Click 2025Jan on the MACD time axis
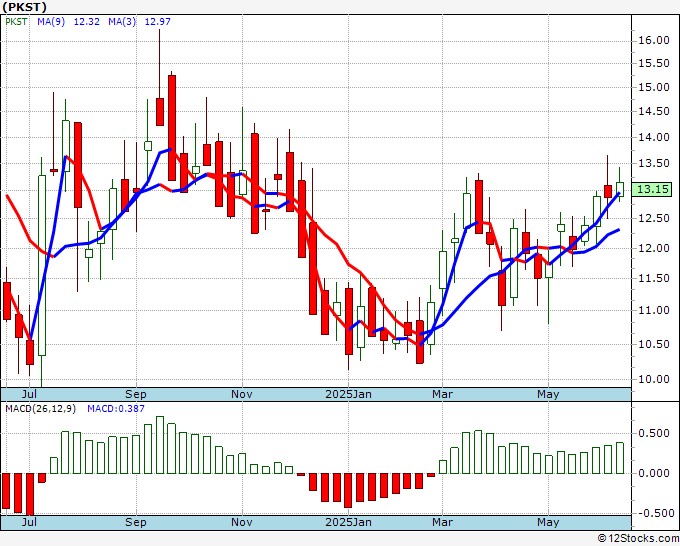The image size is (680, 546). [348, 522]
